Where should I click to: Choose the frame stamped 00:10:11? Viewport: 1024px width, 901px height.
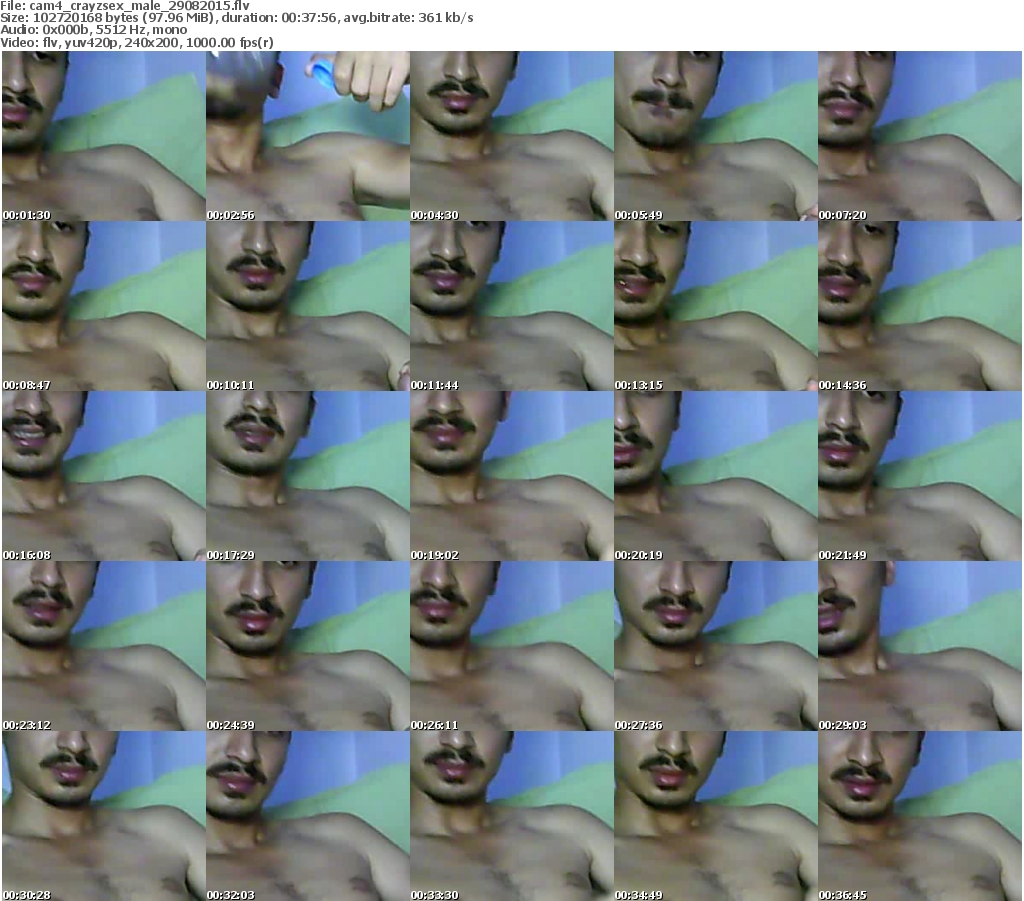[308, 306]
